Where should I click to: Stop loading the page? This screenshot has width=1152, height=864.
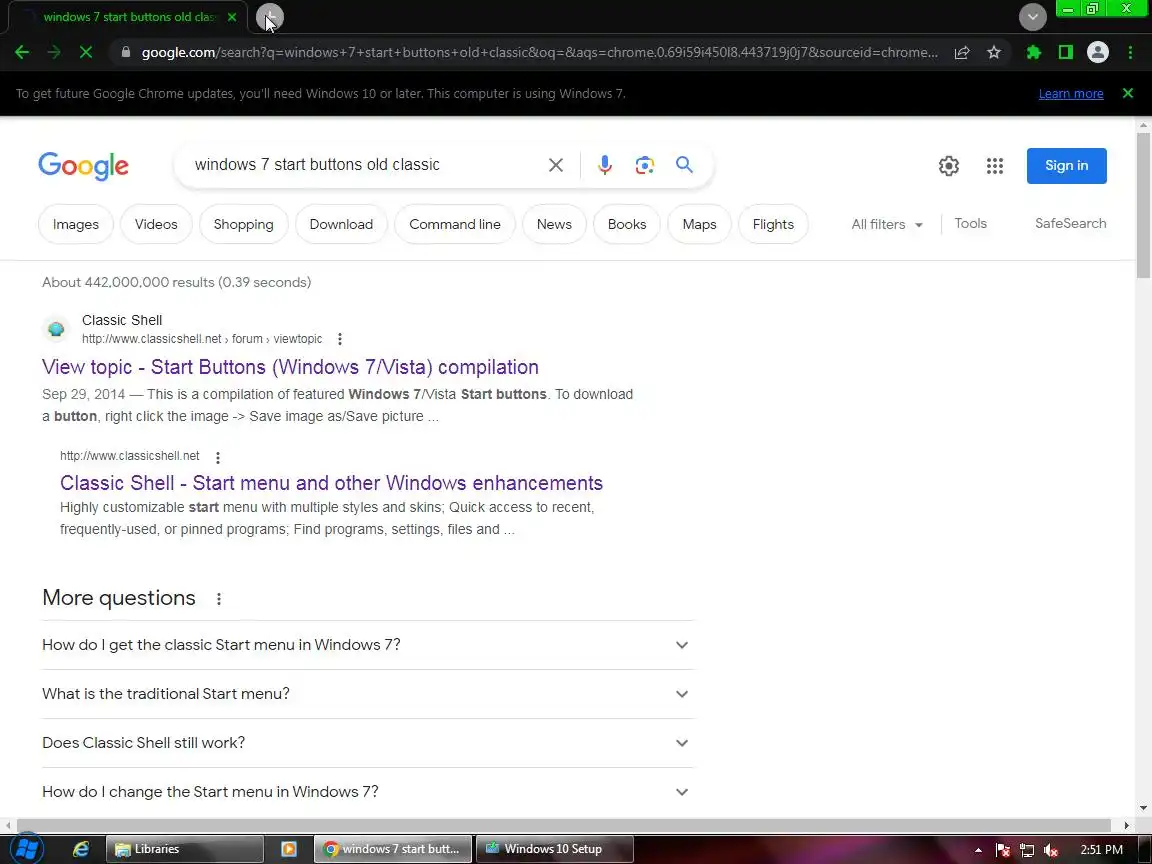tap(86, 52)
